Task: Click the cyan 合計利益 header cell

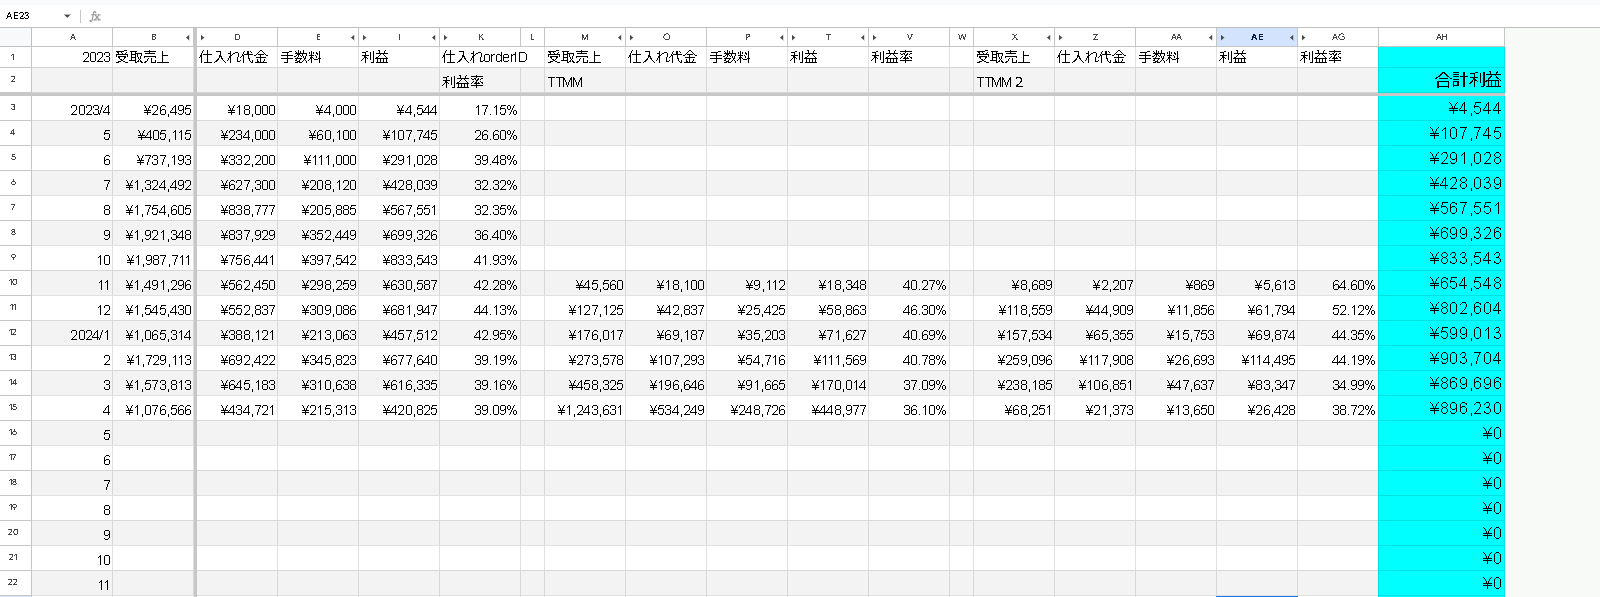Action: click(1441, 80)
